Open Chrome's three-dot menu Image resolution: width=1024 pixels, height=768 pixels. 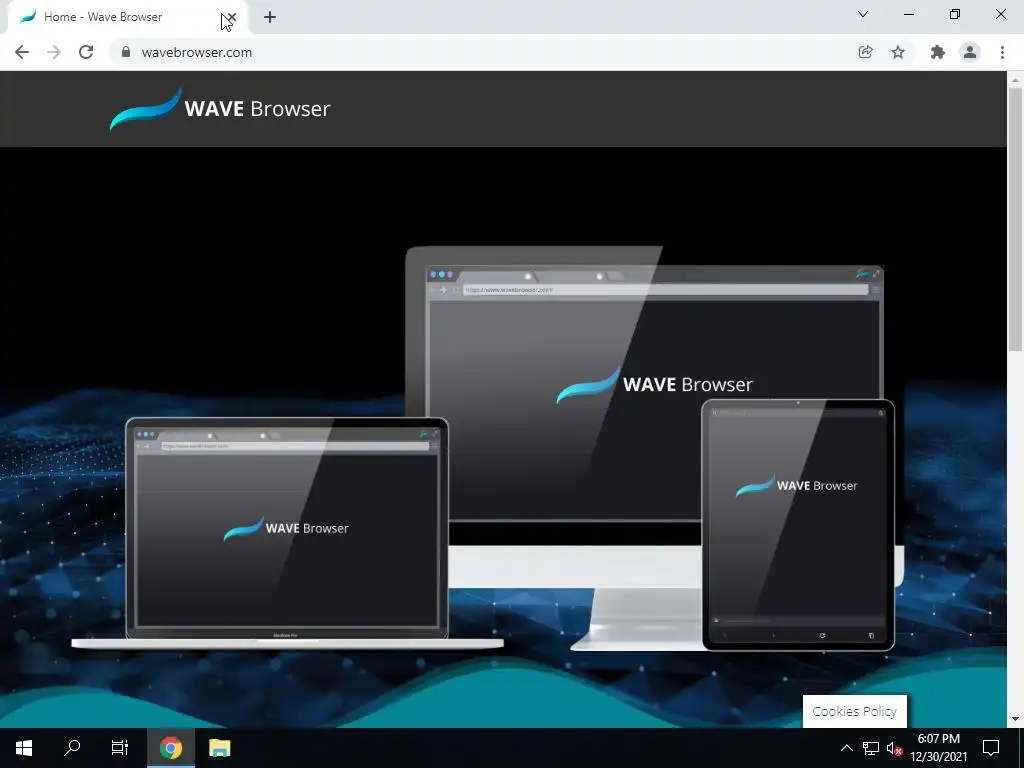coord(1002,52)
